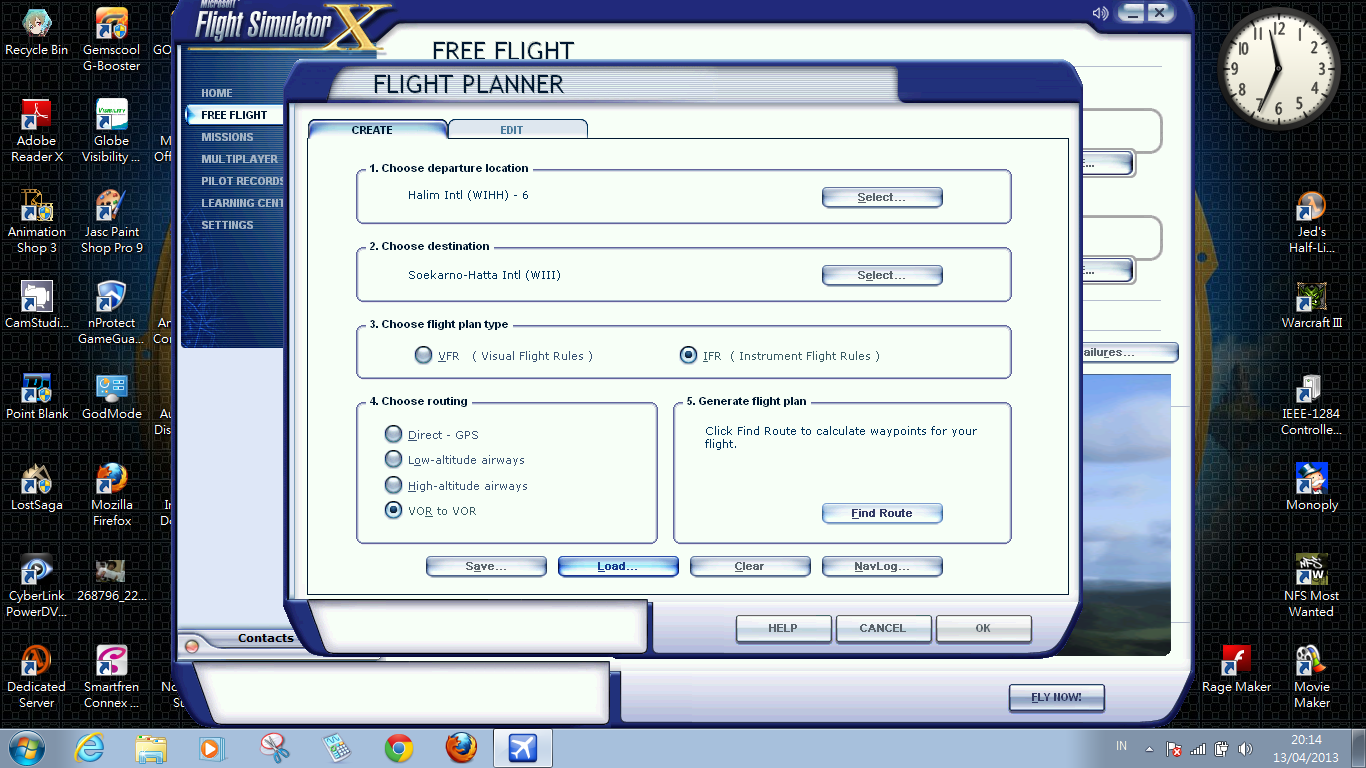Click CANCEL in the Flight Planner dialog
The height and width of the screenshot is (768, 1366).
883,629
